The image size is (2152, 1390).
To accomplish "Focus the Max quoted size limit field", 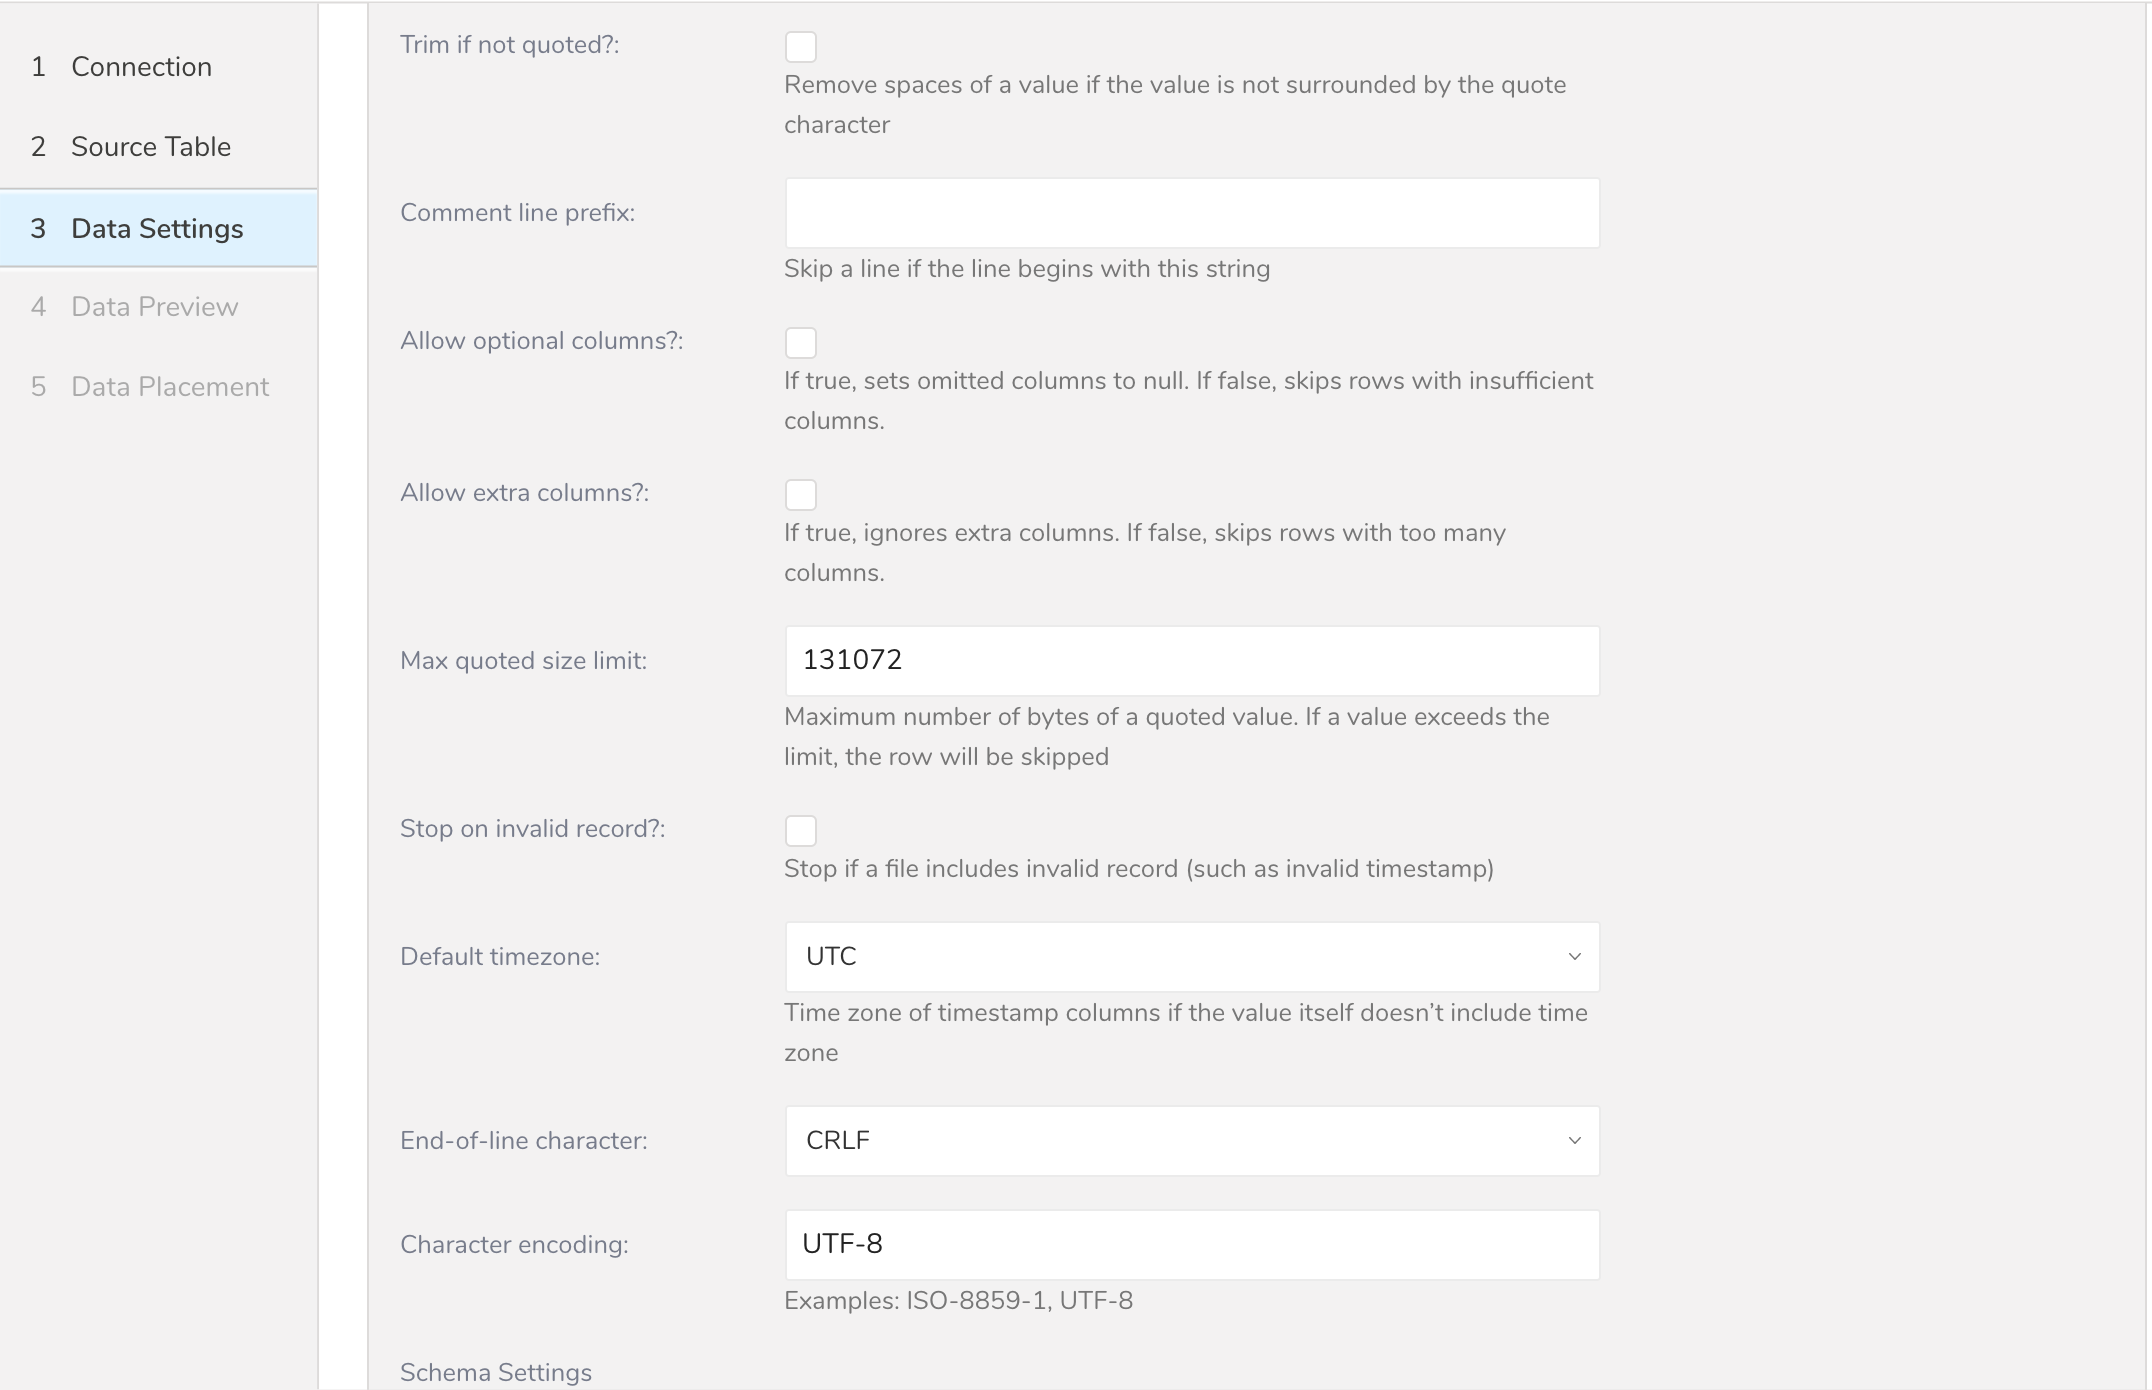I will (x=1192, y=661).
